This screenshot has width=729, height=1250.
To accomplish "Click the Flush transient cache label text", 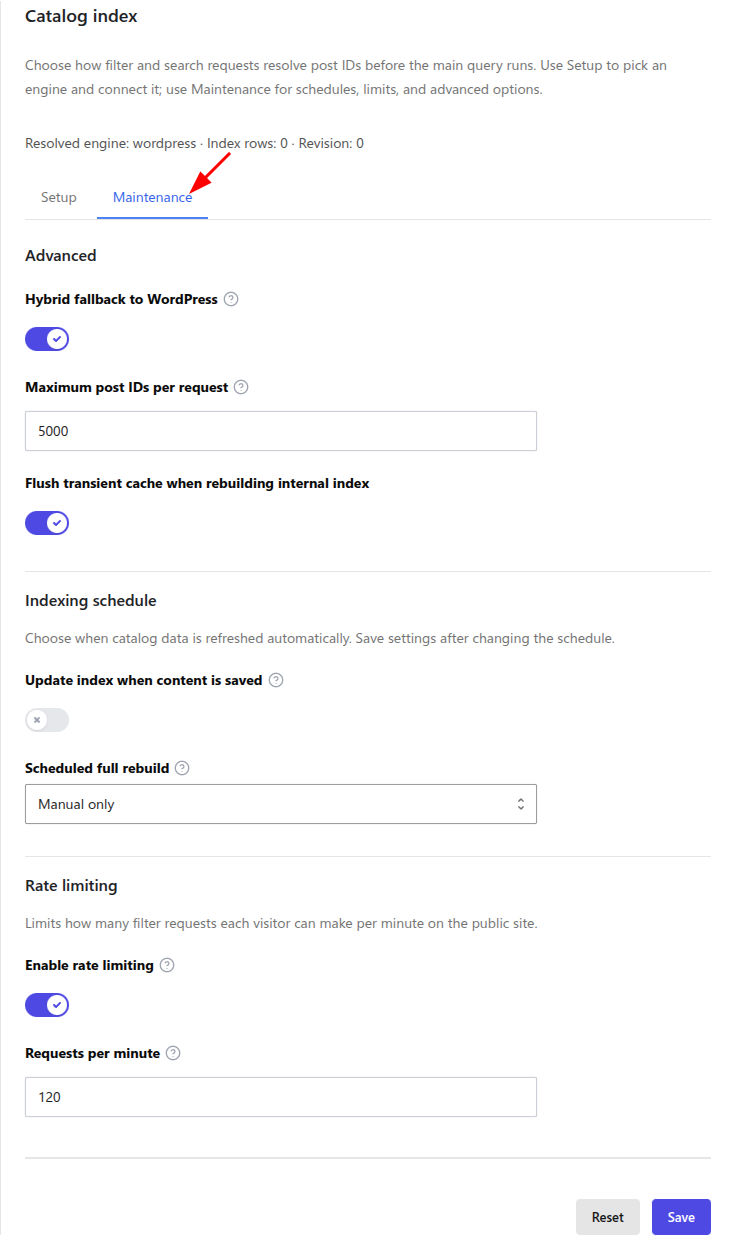I will [x=197, y=483].
